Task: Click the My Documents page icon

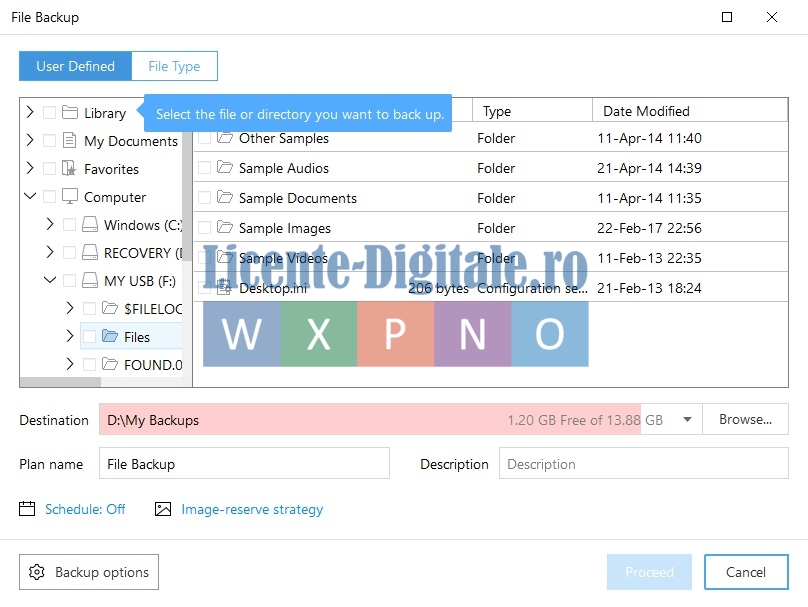Action: [69, 140]
